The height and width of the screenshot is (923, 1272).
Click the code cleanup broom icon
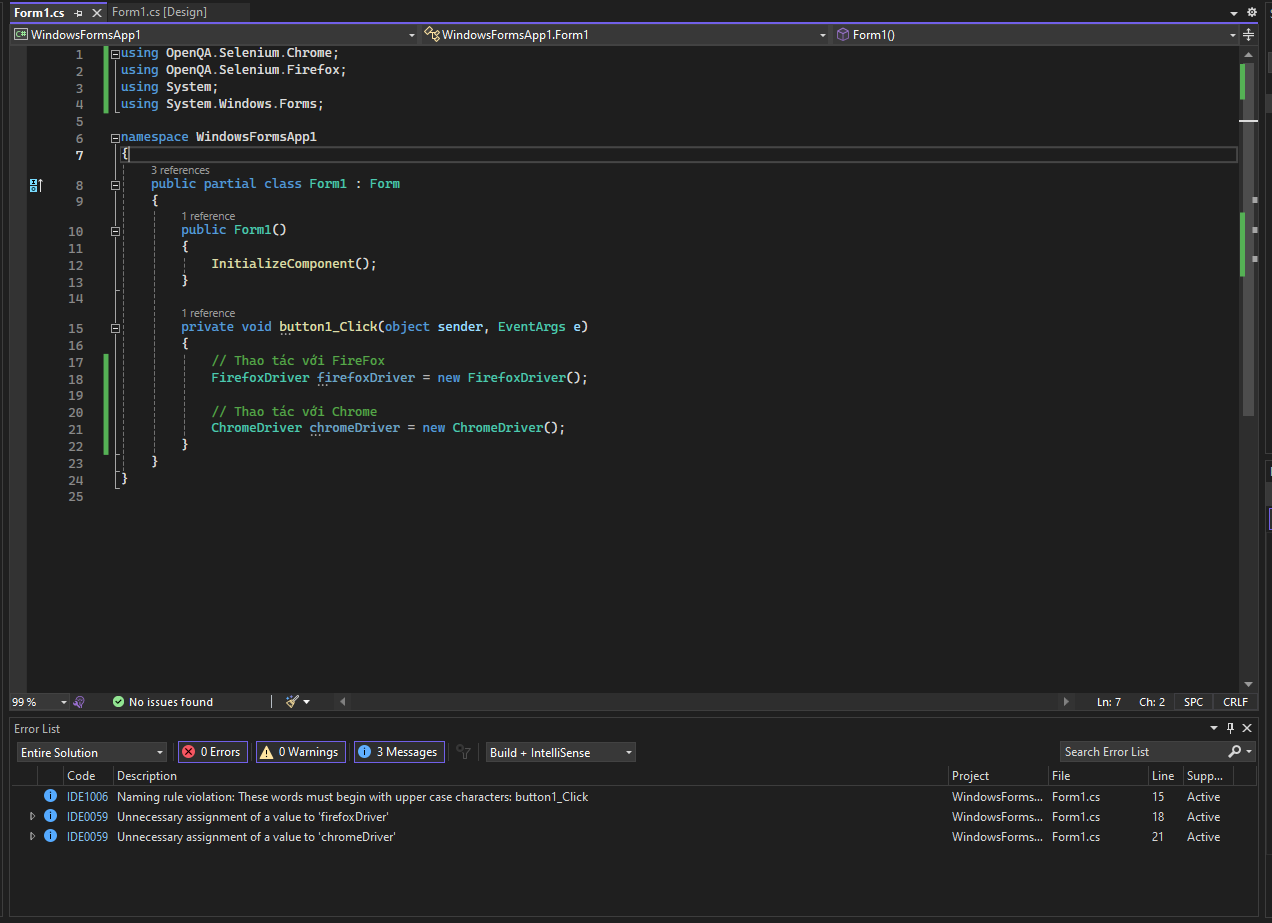pyautogui.click(x=292, y=702)
